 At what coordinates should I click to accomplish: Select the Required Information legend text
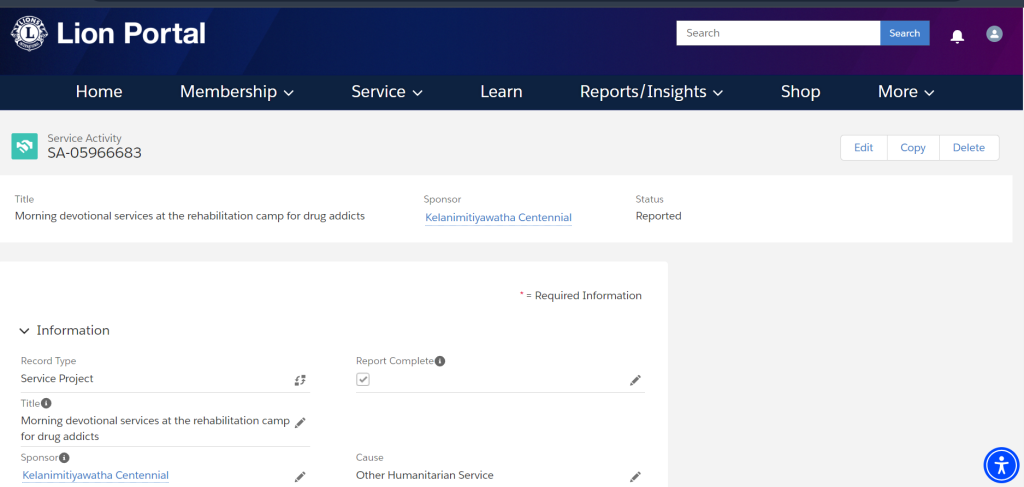tap(581, 296)
